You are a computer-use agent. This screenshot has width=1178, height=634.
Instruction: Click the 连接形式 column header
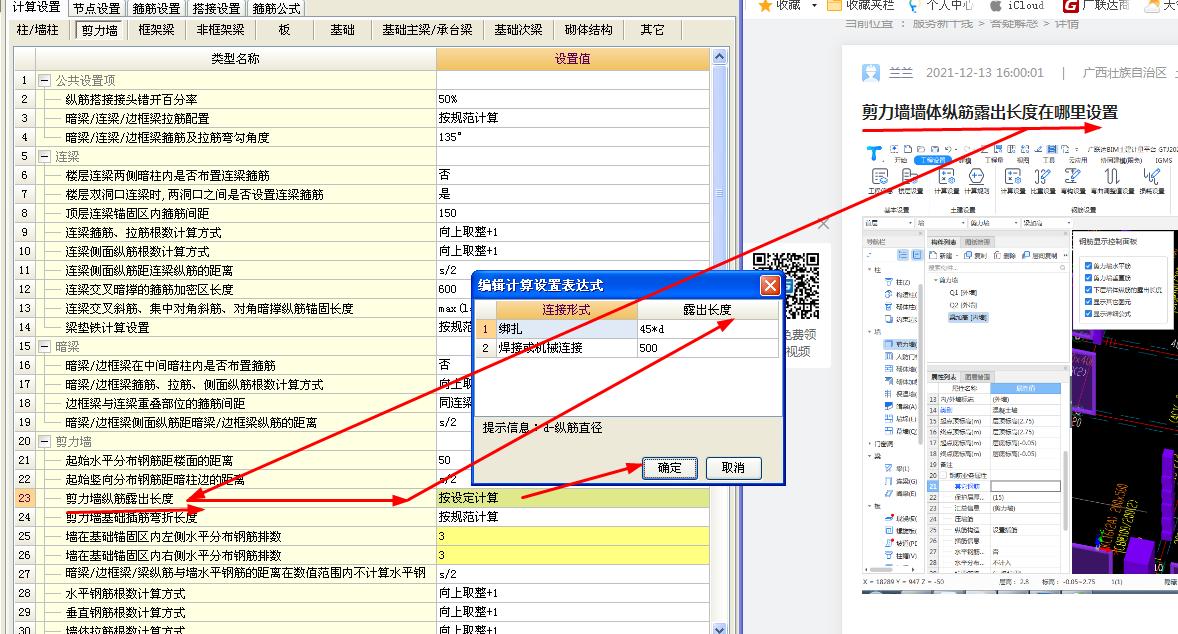click(566, 309)
